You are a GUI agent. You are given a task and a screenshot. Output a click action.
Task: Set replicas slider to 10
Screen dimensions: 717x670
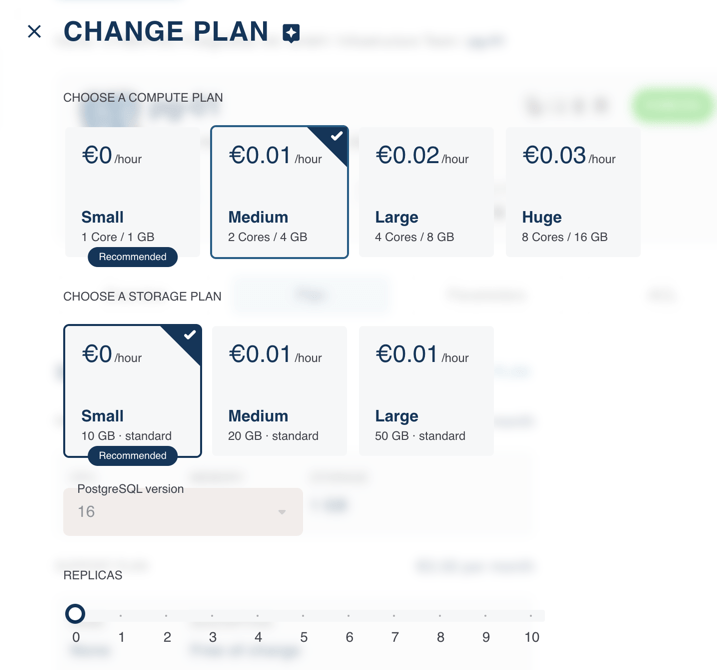(x=531, y=615)
